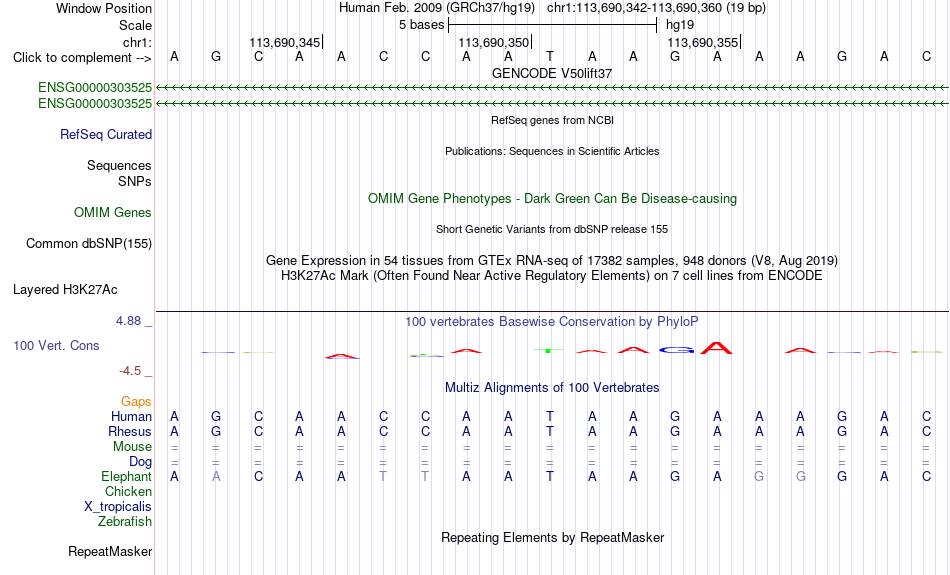Select the Common dbSNP(155) track label
The width and height of the screenshot is (950, 575).
pyautogui.click(x=89, y=244)
